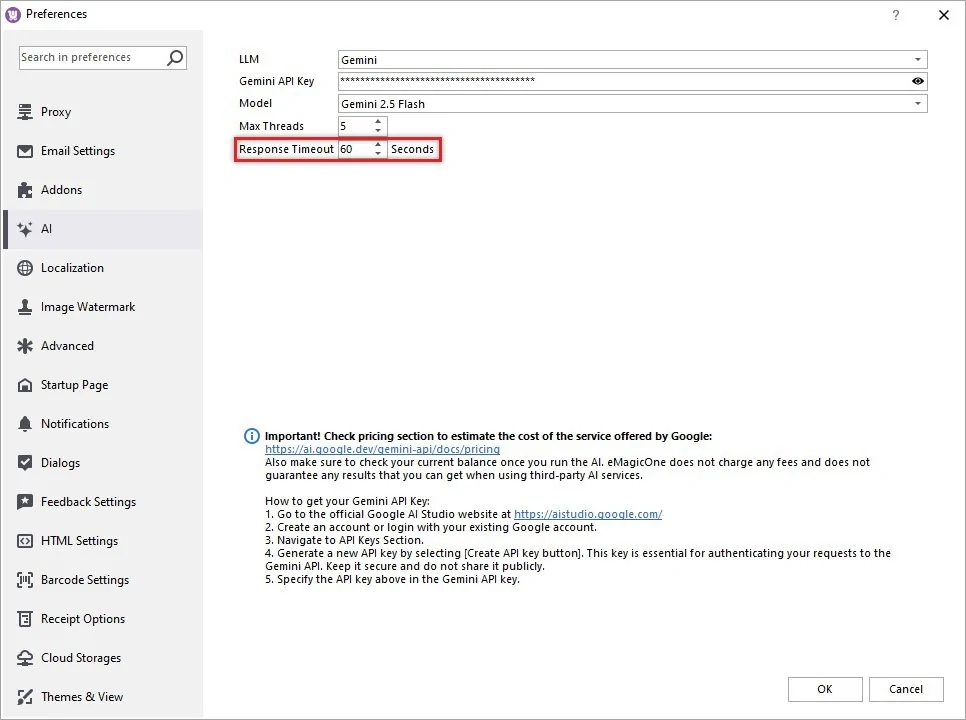The width and height of the screenshot is (966, 720).
Task: Expand the Model dropdown showing Gemini 2.5 Flash
Action: pyautogui.click(x=918, y=103)
